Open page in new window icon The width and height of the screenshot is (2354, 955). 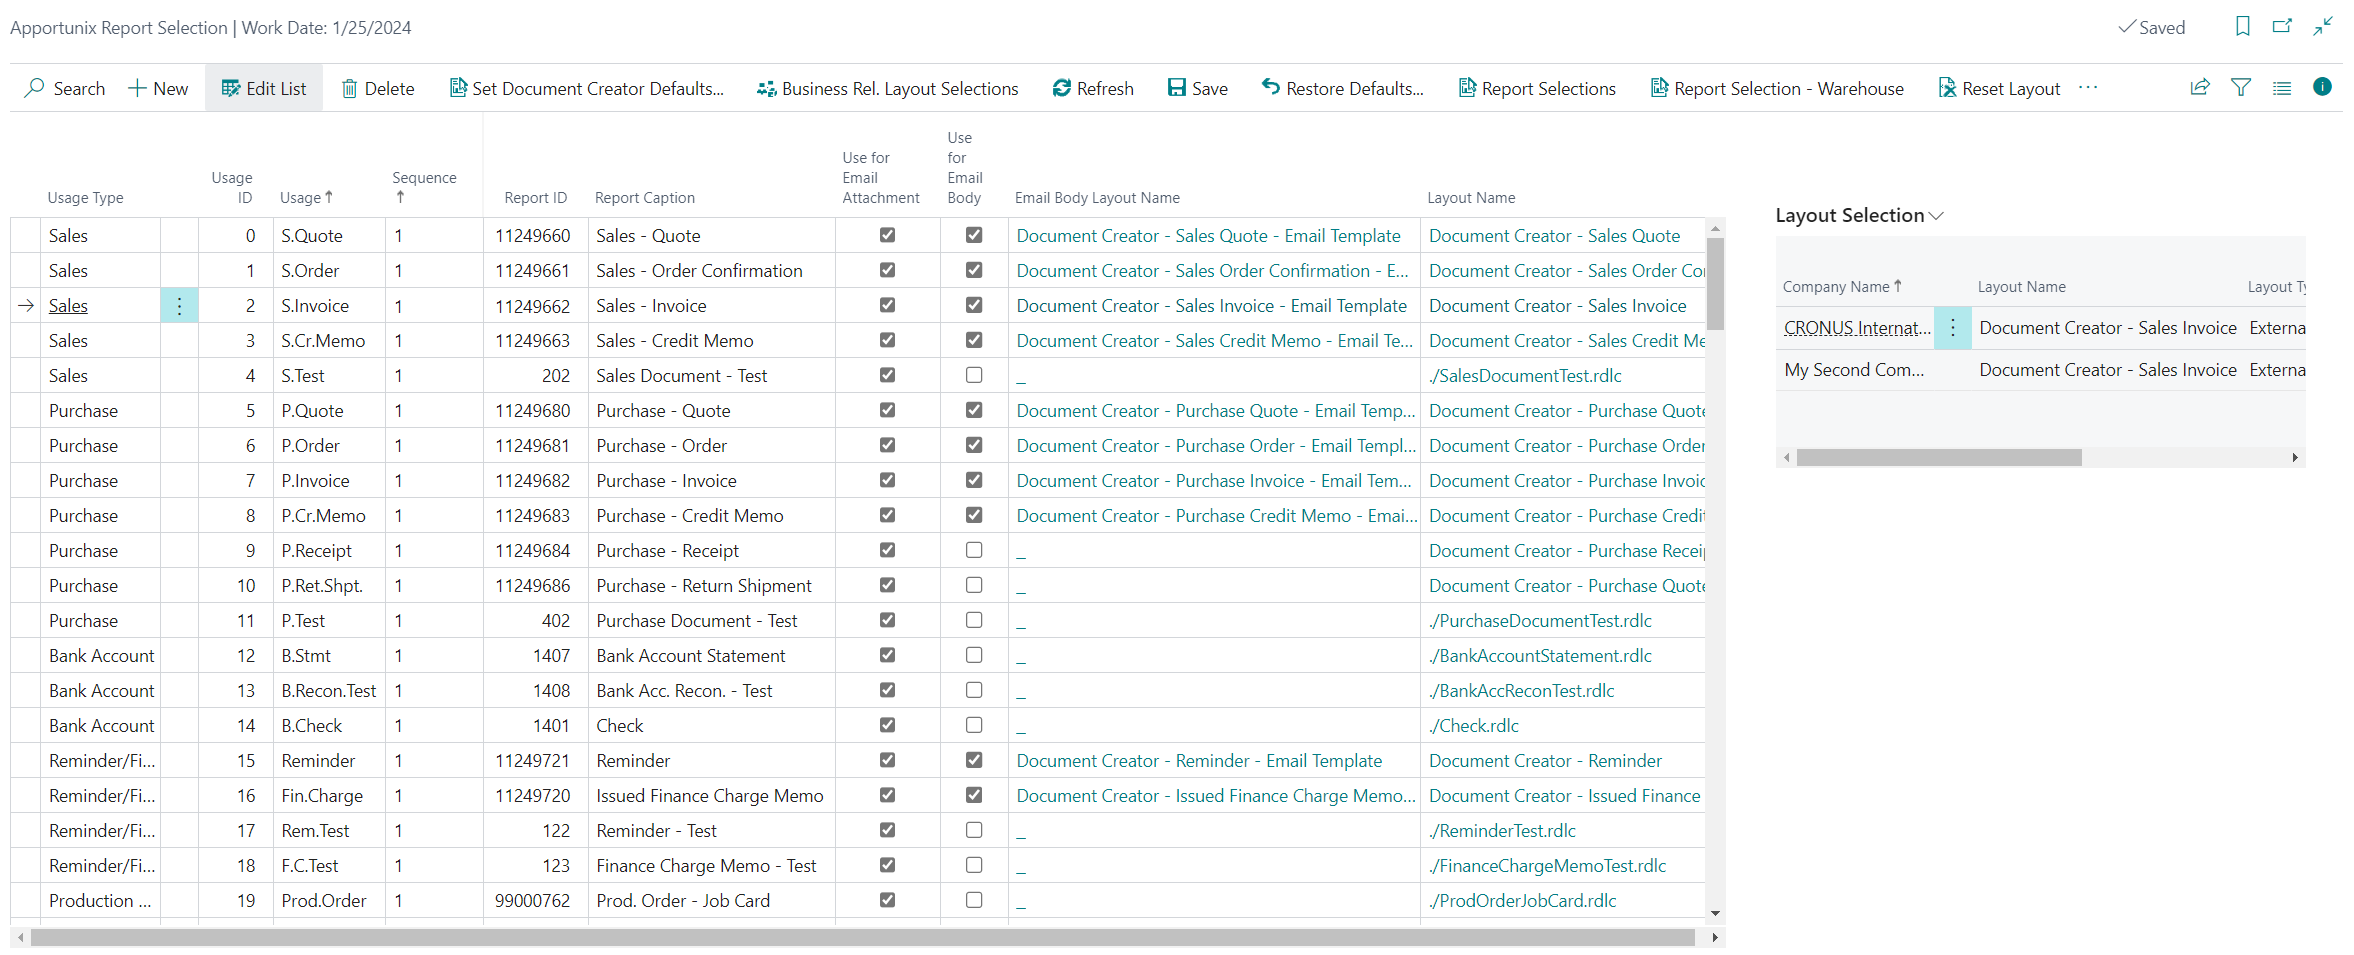pyautogui.click(x=2282, y=27)
